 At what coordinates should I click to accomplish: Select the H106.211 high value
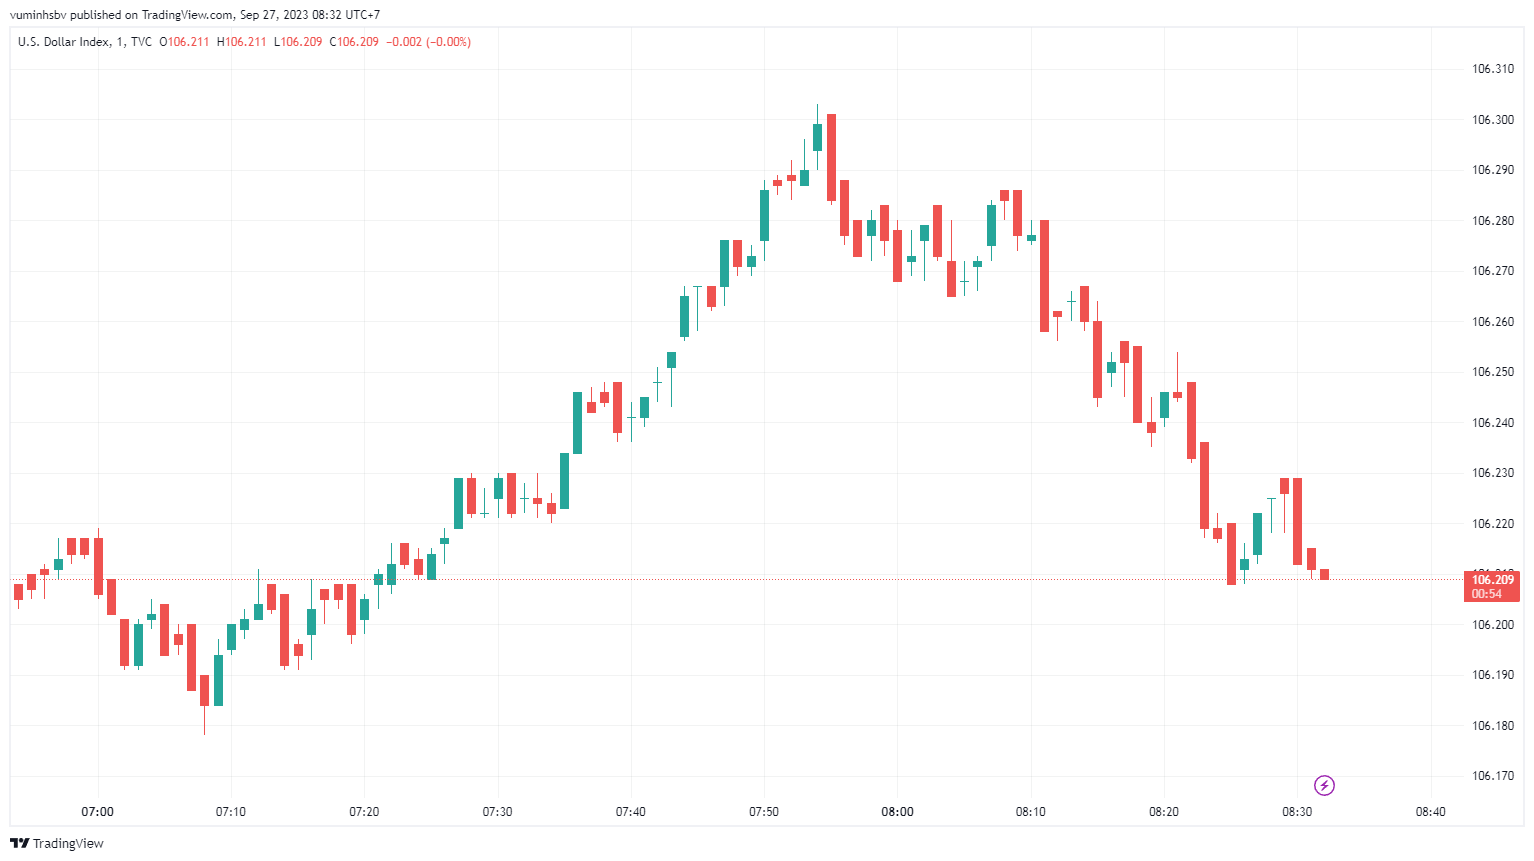click(242, 42)
